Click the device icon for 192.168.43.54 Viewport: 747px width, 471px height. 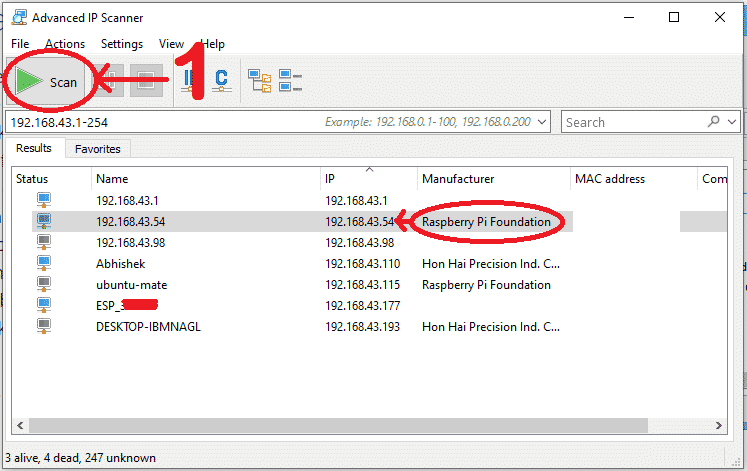coord(44,221)
